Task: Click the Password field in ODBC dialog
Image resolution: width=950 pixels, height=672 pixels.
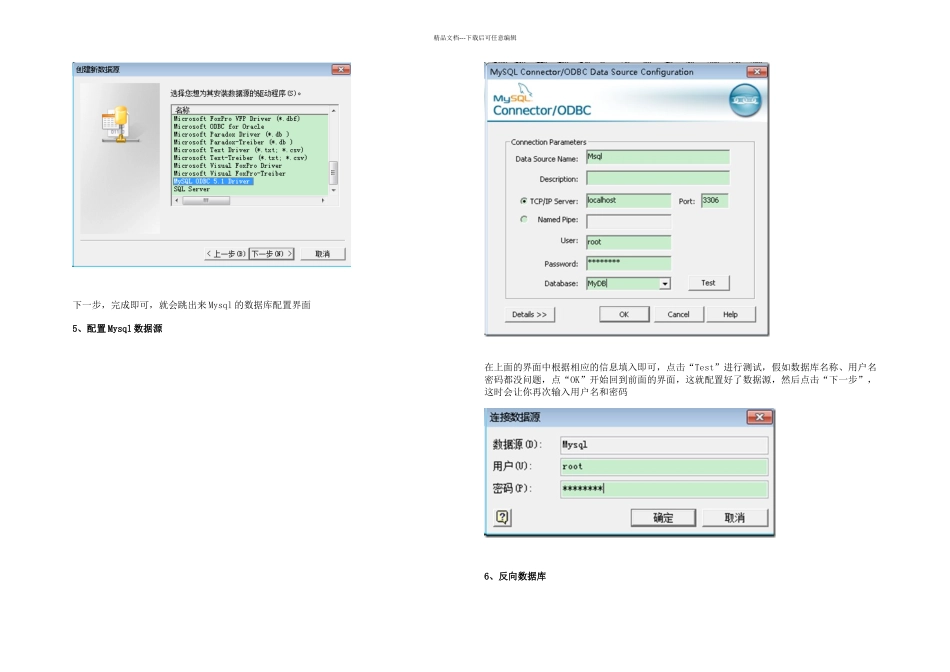Action: point(628,262)
